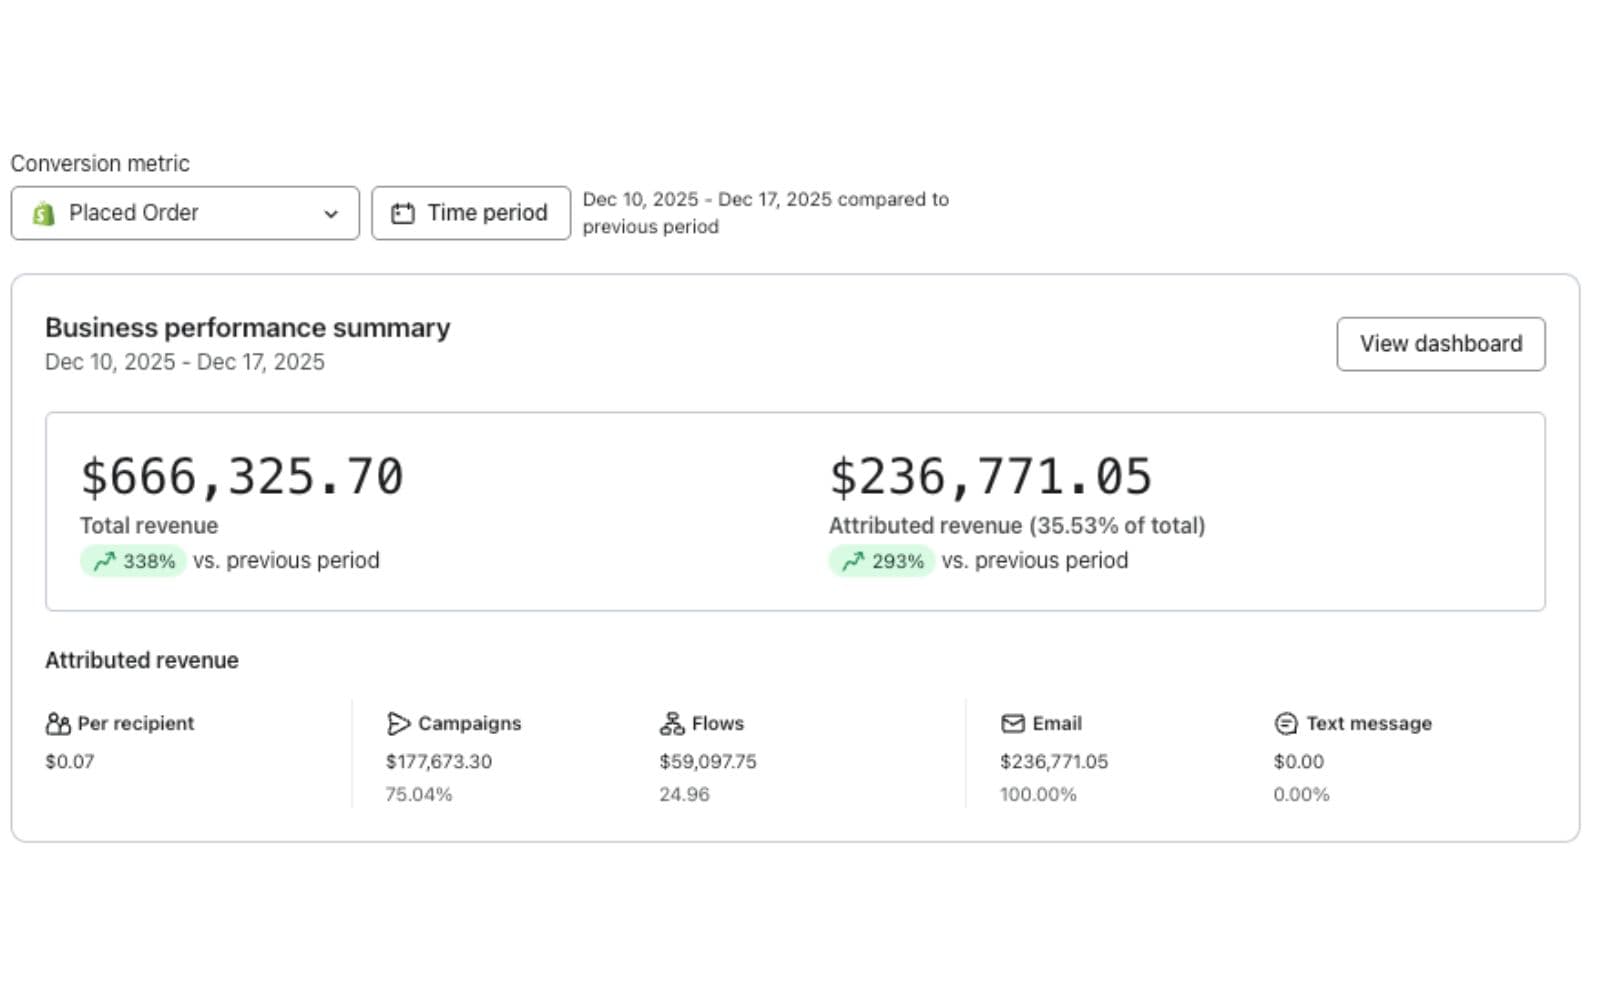Screen dimensions: 1600x1000
Task: Click the $236,771.05 attributed revenue figure
Action: (x=989, y=475)
